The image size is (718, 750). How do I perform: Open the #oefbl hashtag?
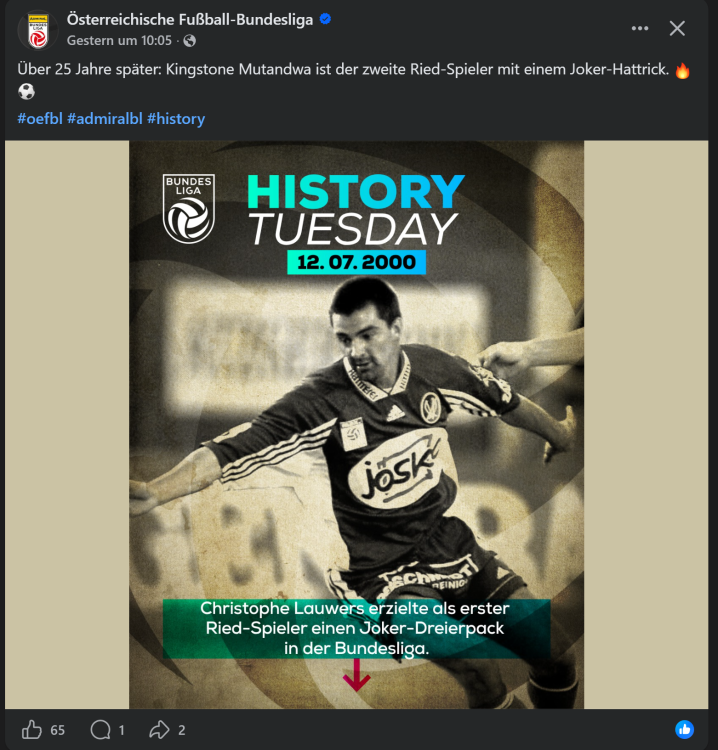click(x=40, y=119)
